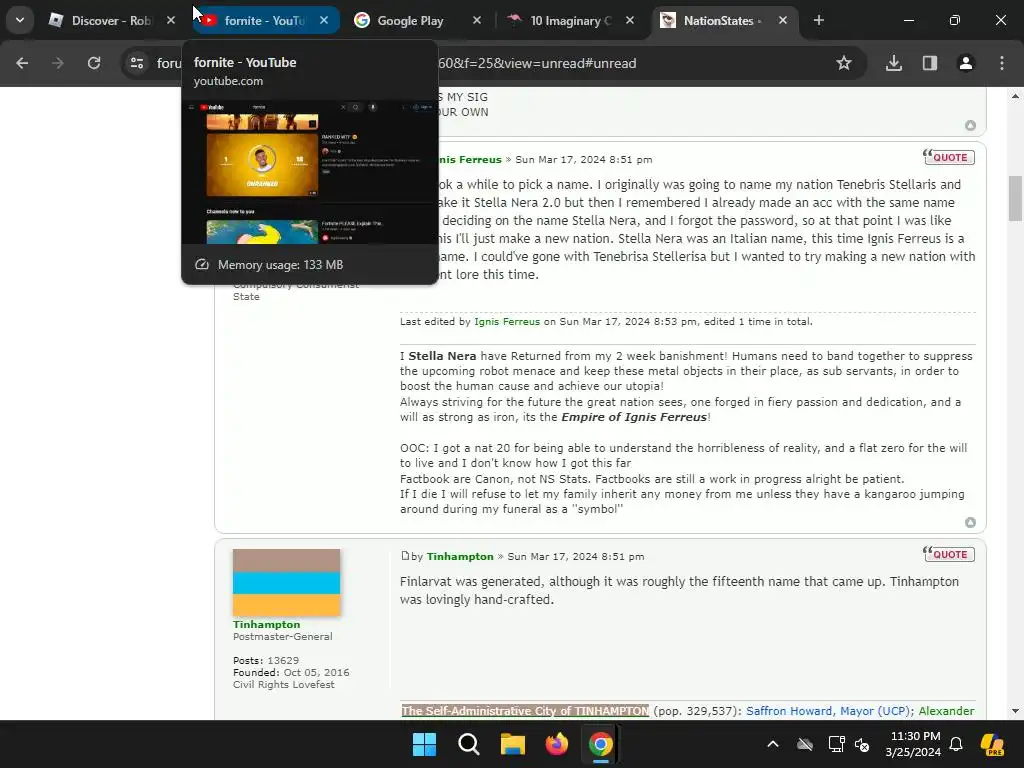Open Windows Start menu
Screen dimensions: 1024x768
424,744
